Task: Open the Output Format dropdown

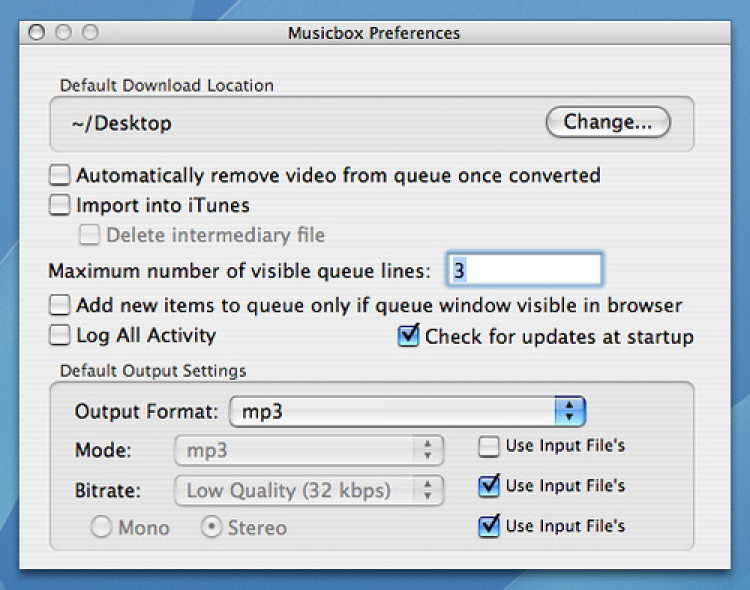Action: coord(407,411)
